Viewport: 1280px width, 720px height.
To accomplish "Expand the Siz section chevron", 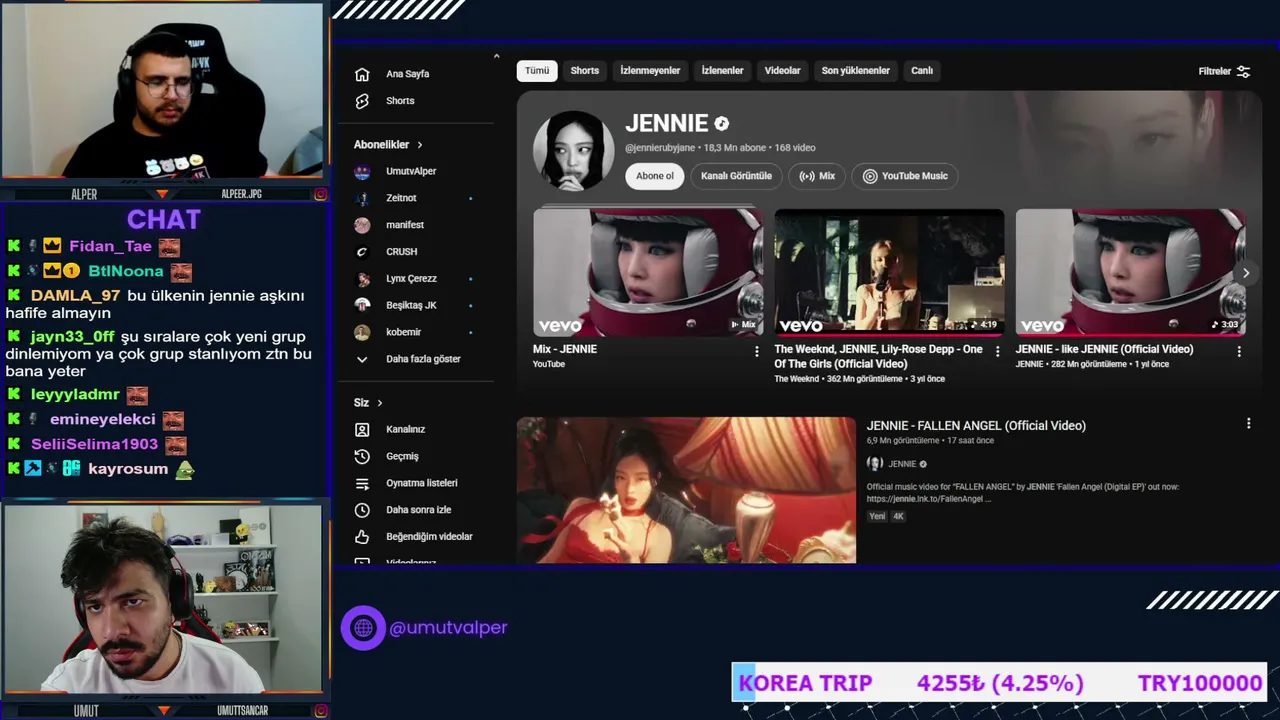I will (379, 403).
